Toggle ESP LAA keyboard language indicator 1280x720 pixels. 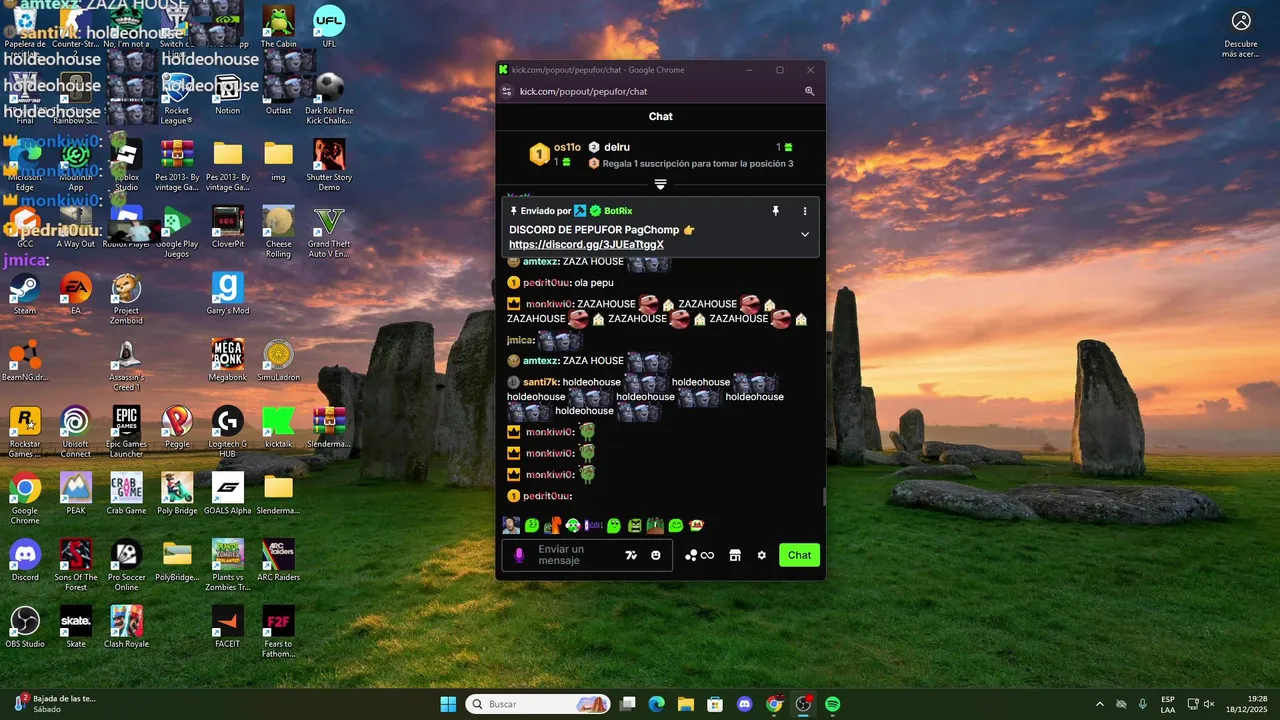pos(1168,704)
